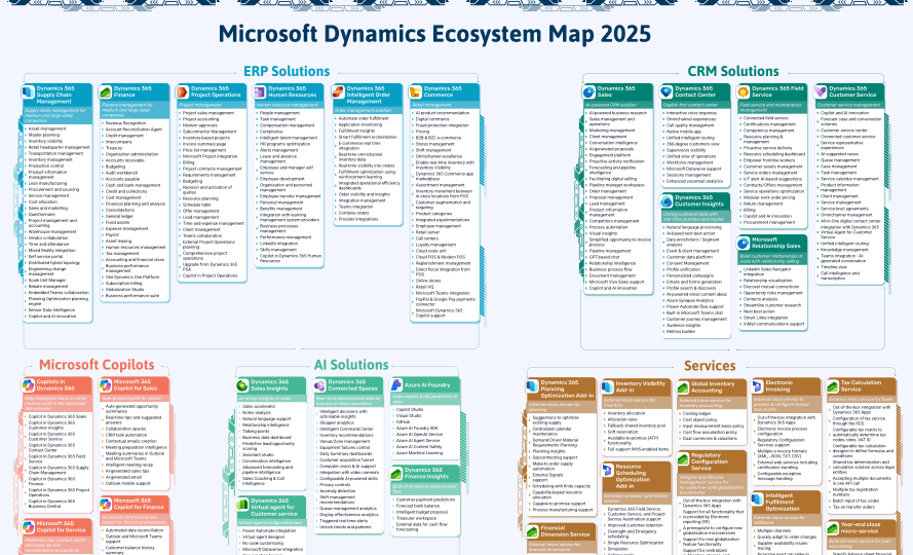Click the Virtual agent for Customer service icon
The width and height of the screenshot is (913, 555).
pos(242,504)
